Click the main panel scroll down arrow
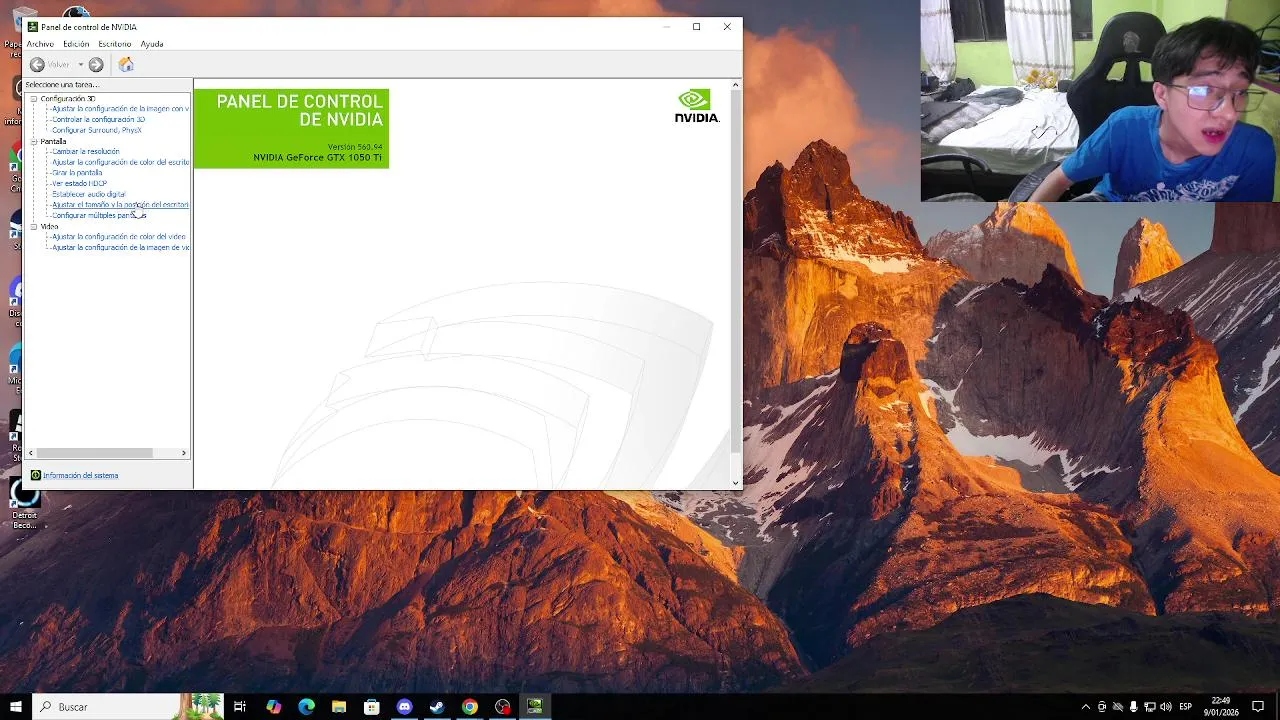The width and height of the screenshot is (1280, 720). 736,483
